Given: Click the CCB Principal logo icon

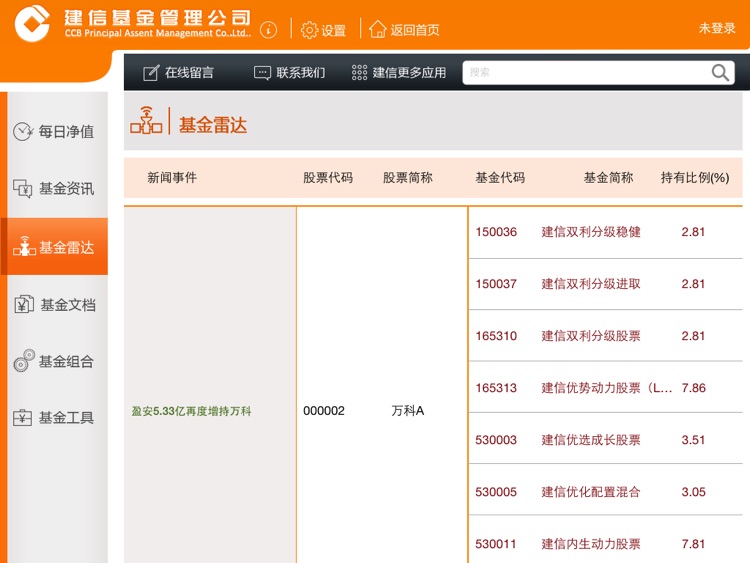Looking at the screenshot, I should [32, 23].
